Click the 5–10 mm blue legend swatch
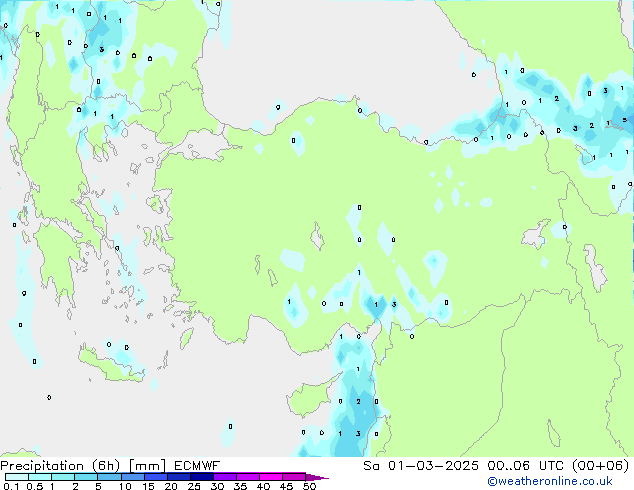 pos(109,477)
